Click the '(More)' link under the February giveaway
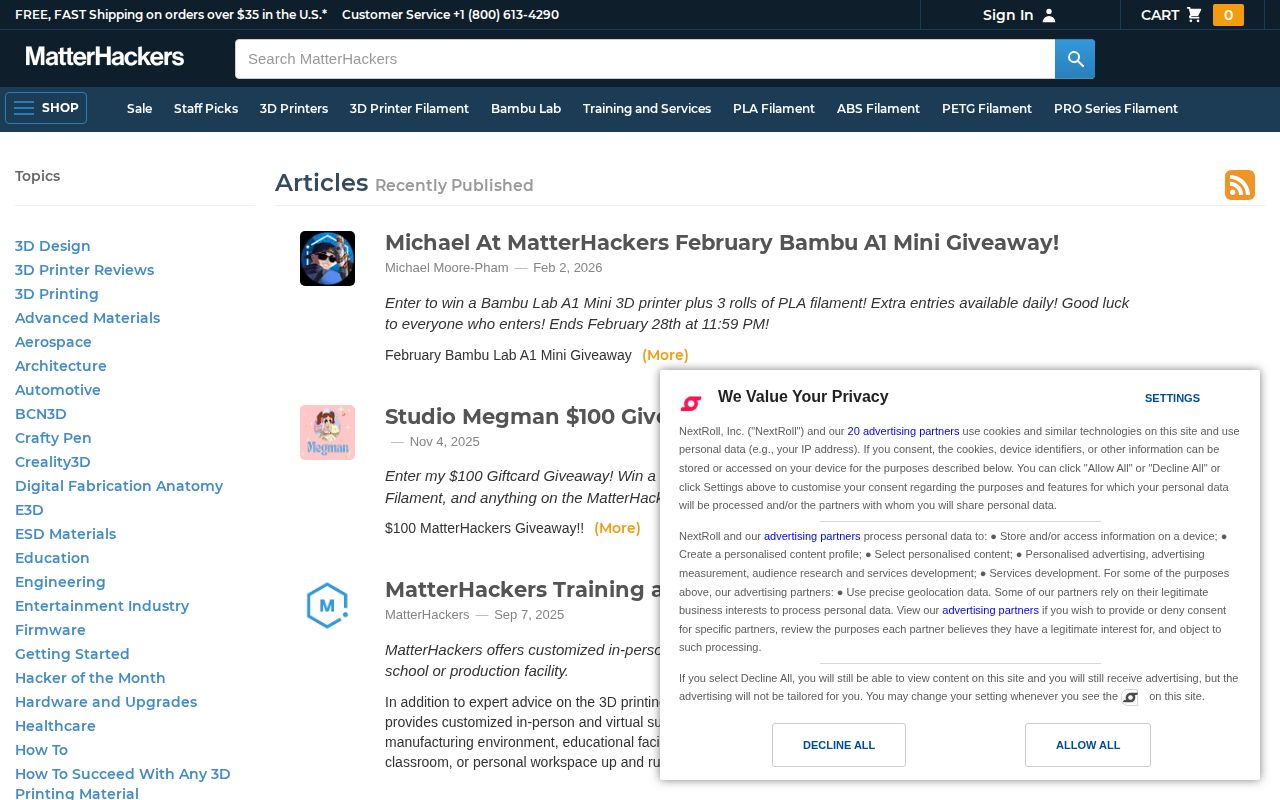The height and width of the screenshot is (800, 1280). coord(665,355)
